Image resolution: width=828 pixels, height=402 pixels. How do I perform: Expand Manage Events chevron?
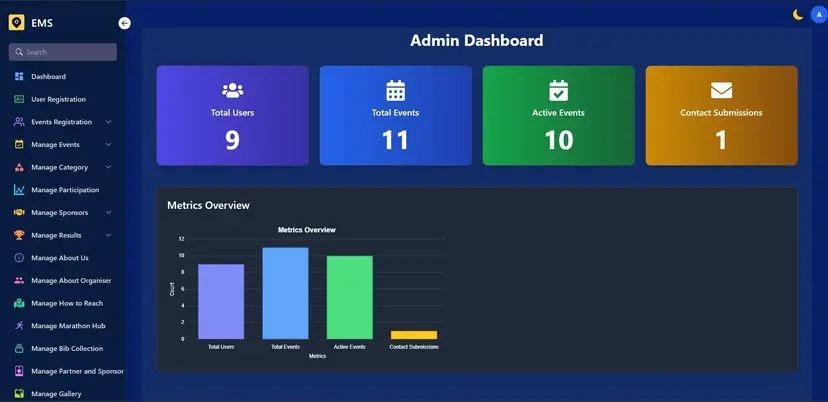click(108, 145)
